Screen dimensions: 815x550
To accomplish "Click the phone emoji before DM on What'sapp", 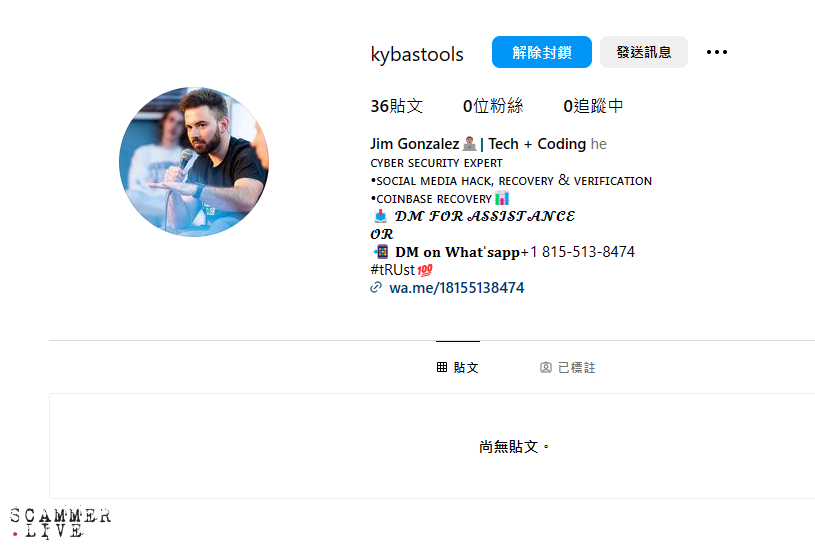I will tap(381, 252).
